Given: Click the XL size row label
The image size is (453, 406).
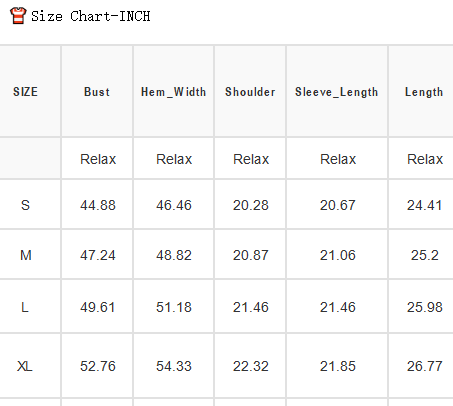Looking at the screenshot, I should pos(25,366).
